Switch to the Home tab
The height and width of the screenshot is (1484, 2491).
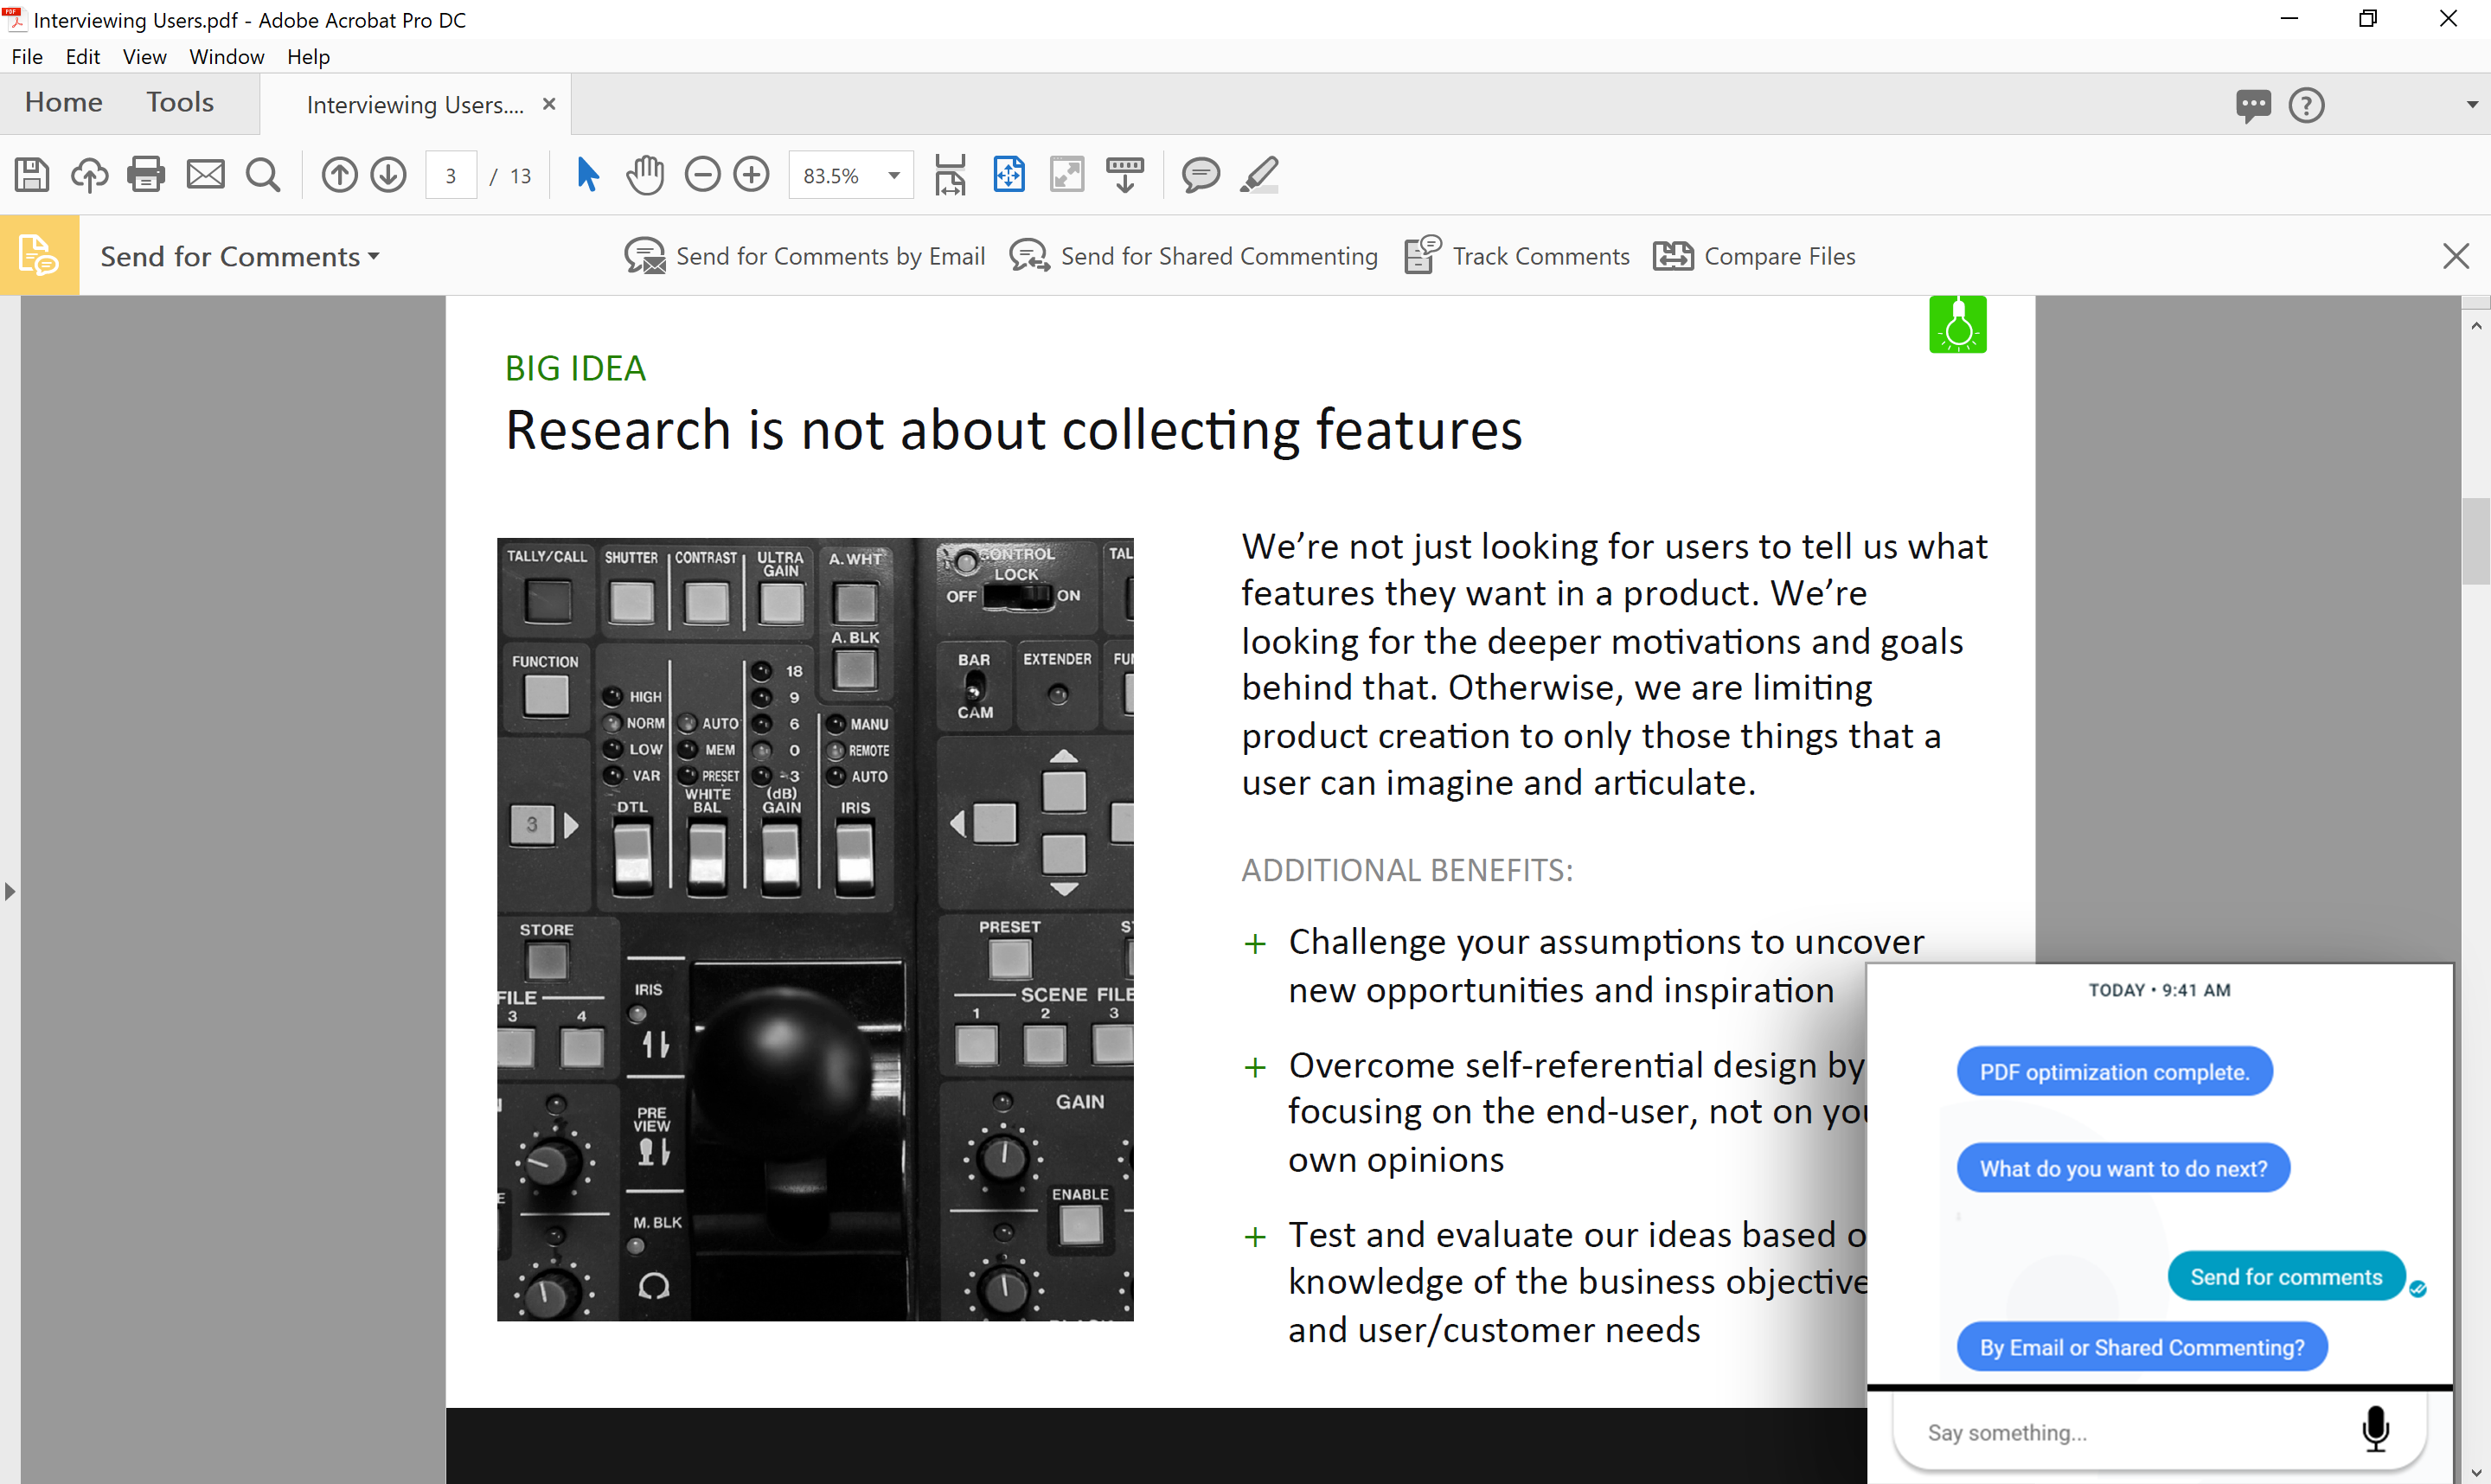point(64,102)
